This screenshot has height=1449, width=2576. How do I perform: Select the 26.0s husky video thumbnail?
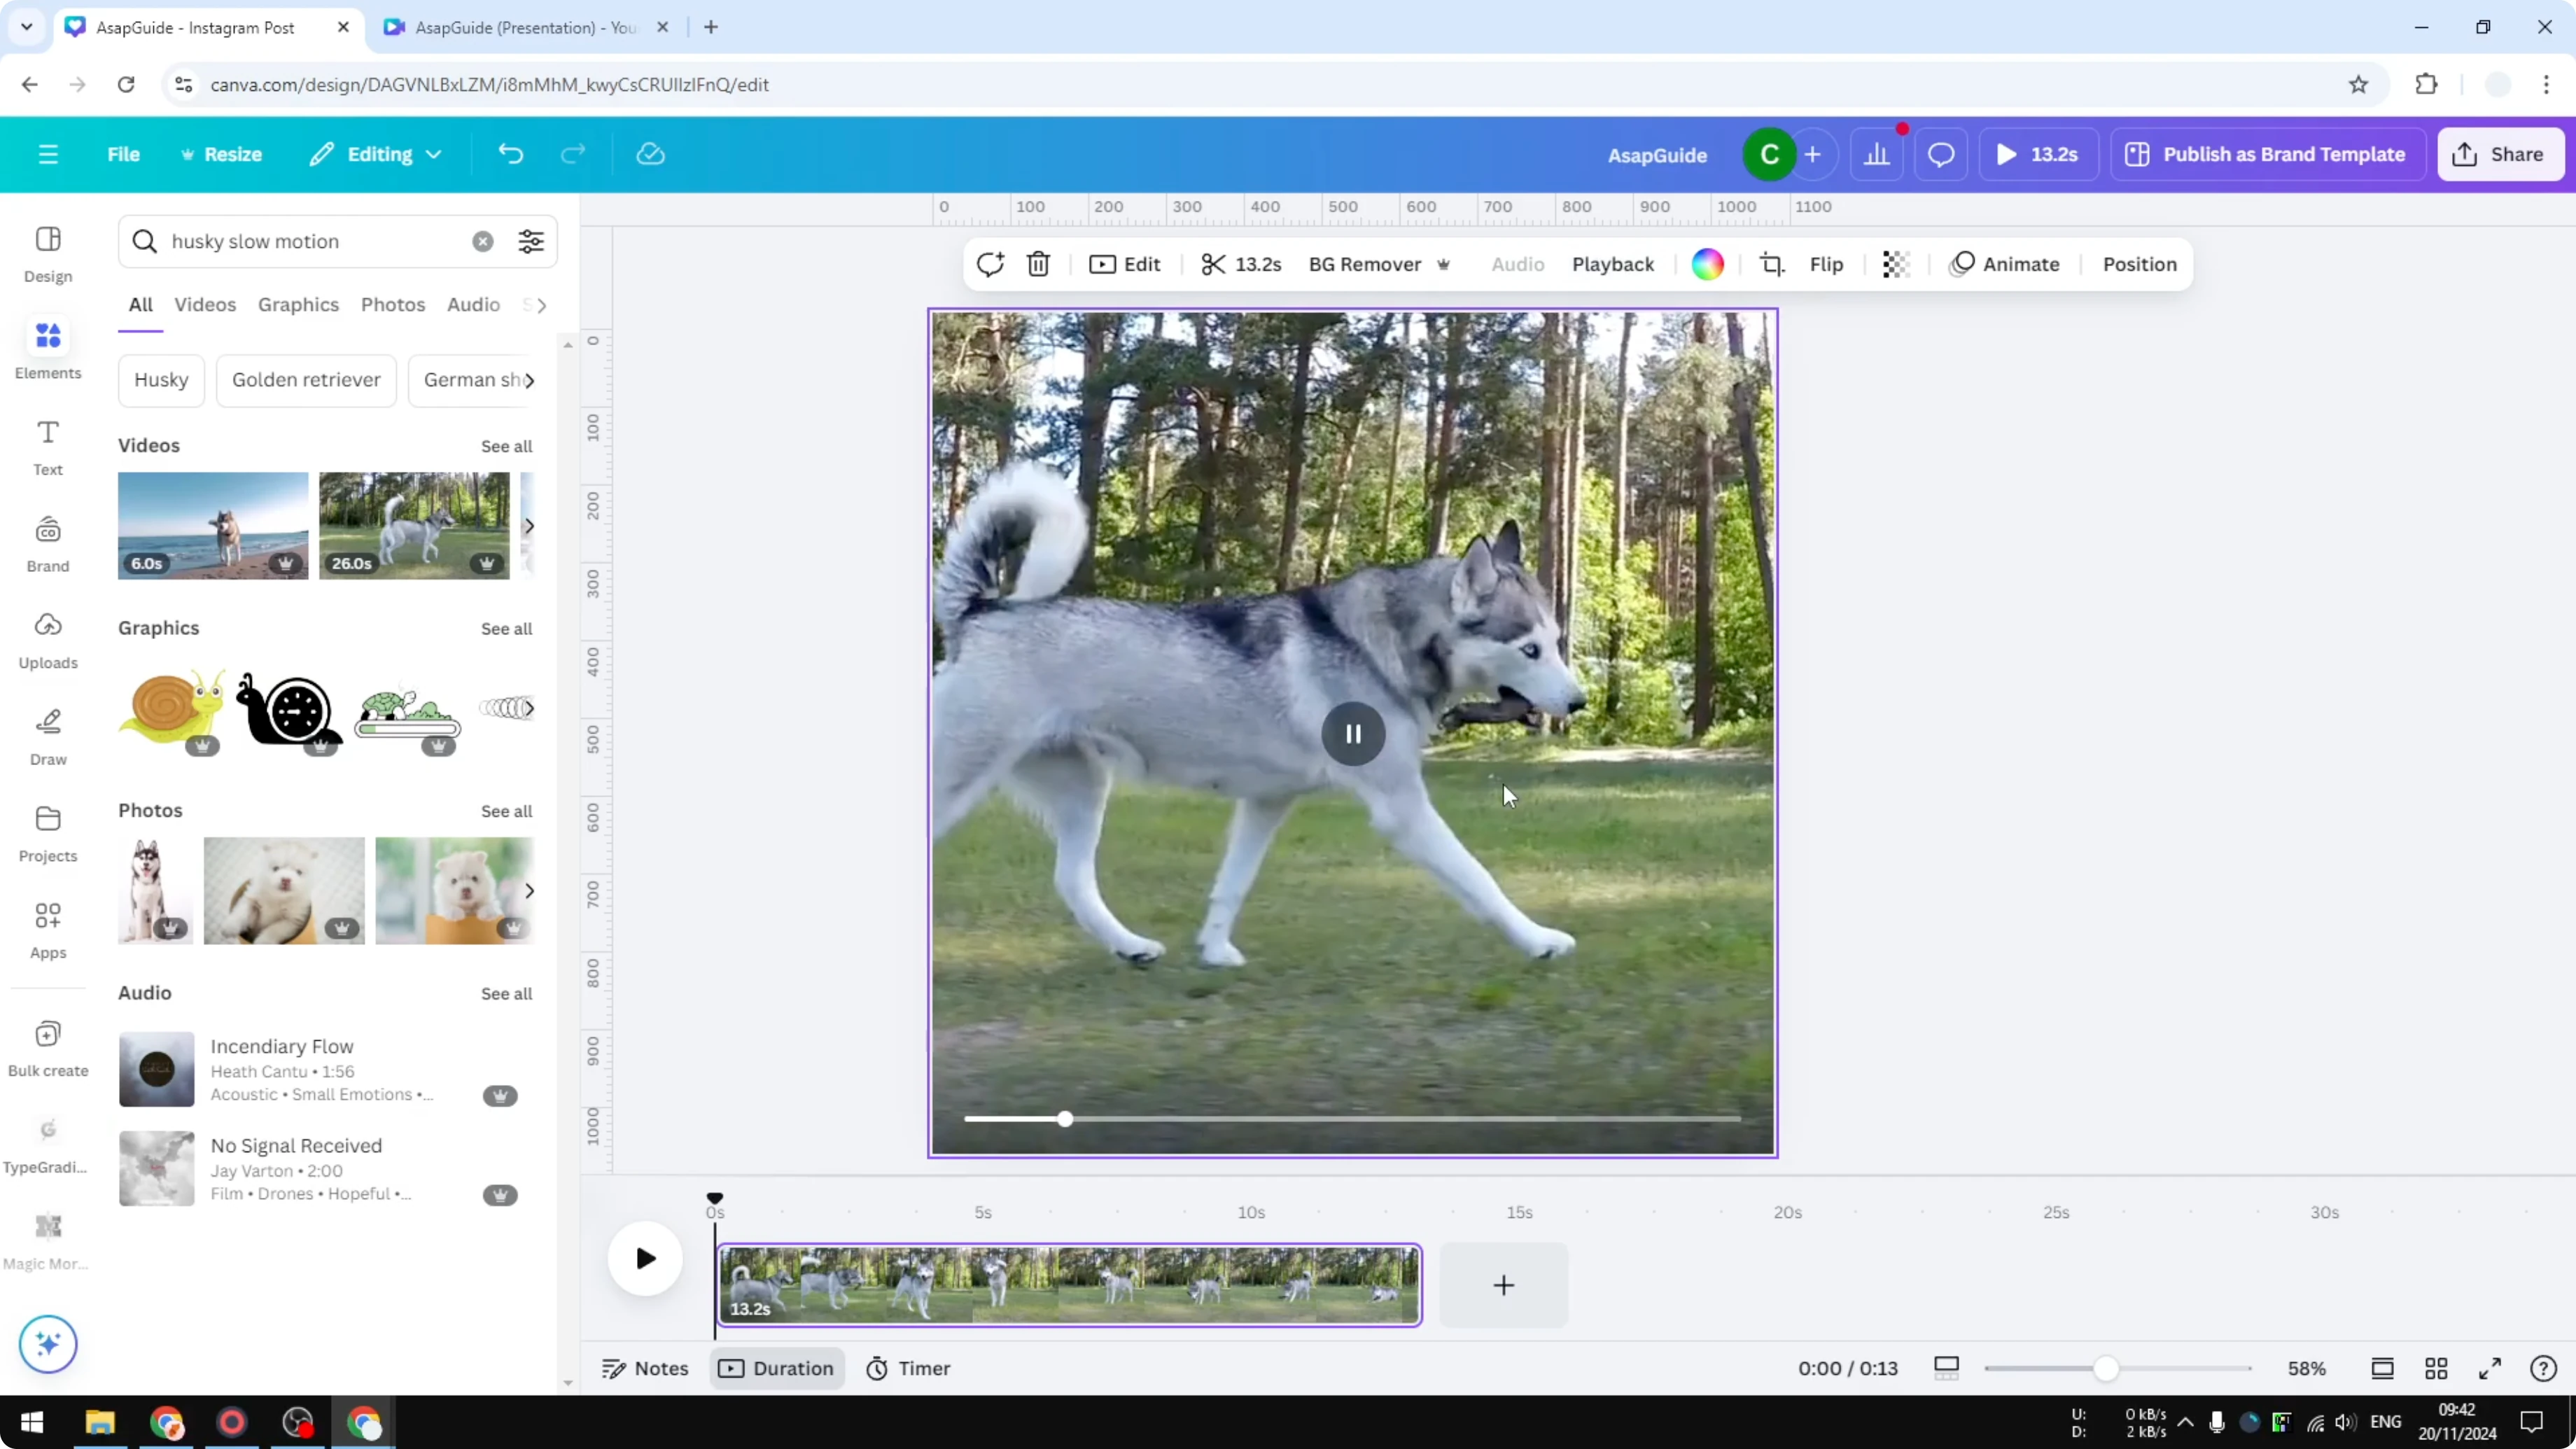413,526
